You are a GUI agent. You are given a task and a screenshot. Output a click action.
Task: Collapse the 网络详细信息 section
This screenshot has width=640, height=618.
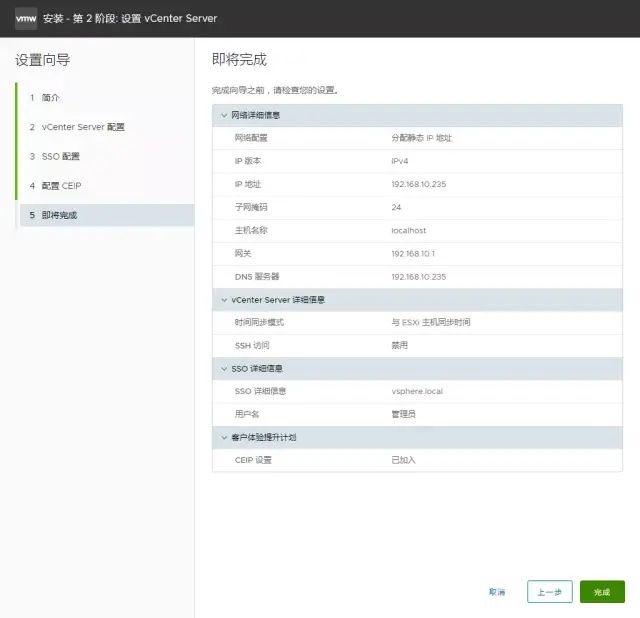tap(417, 115)
